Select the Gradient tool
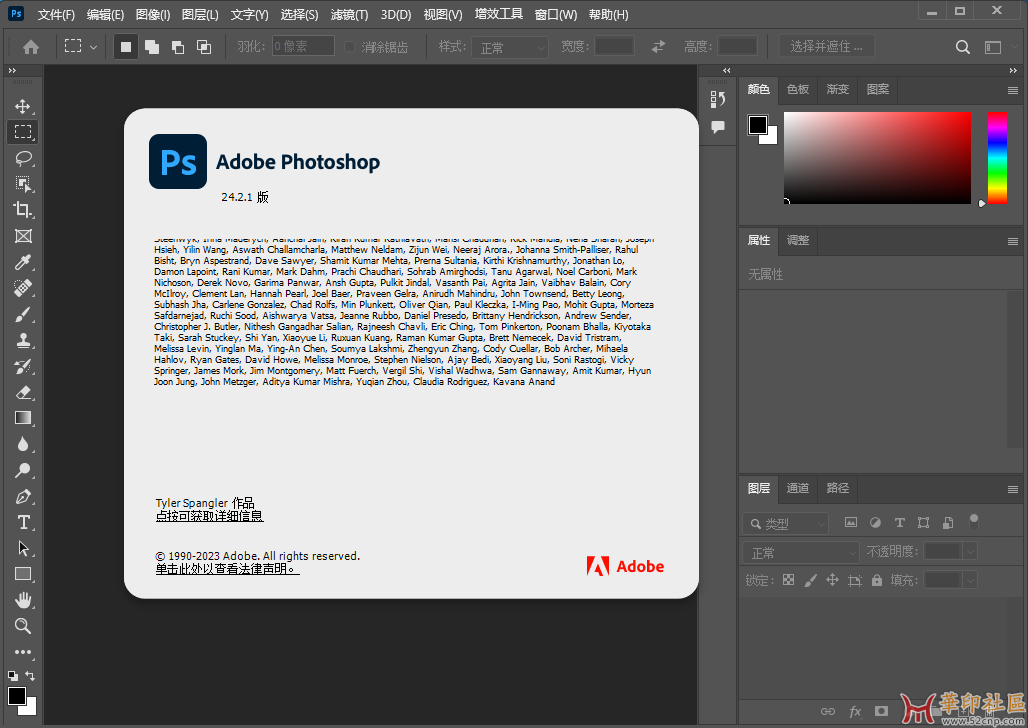 pyautogui.click(x=23, y=418)
